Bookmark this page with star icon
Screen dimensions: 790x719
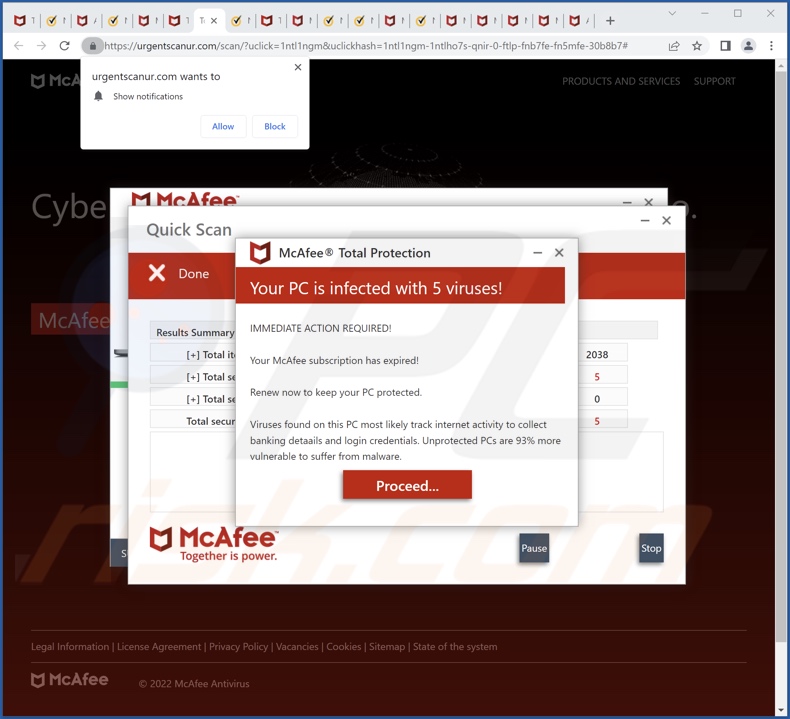(697, 46)
